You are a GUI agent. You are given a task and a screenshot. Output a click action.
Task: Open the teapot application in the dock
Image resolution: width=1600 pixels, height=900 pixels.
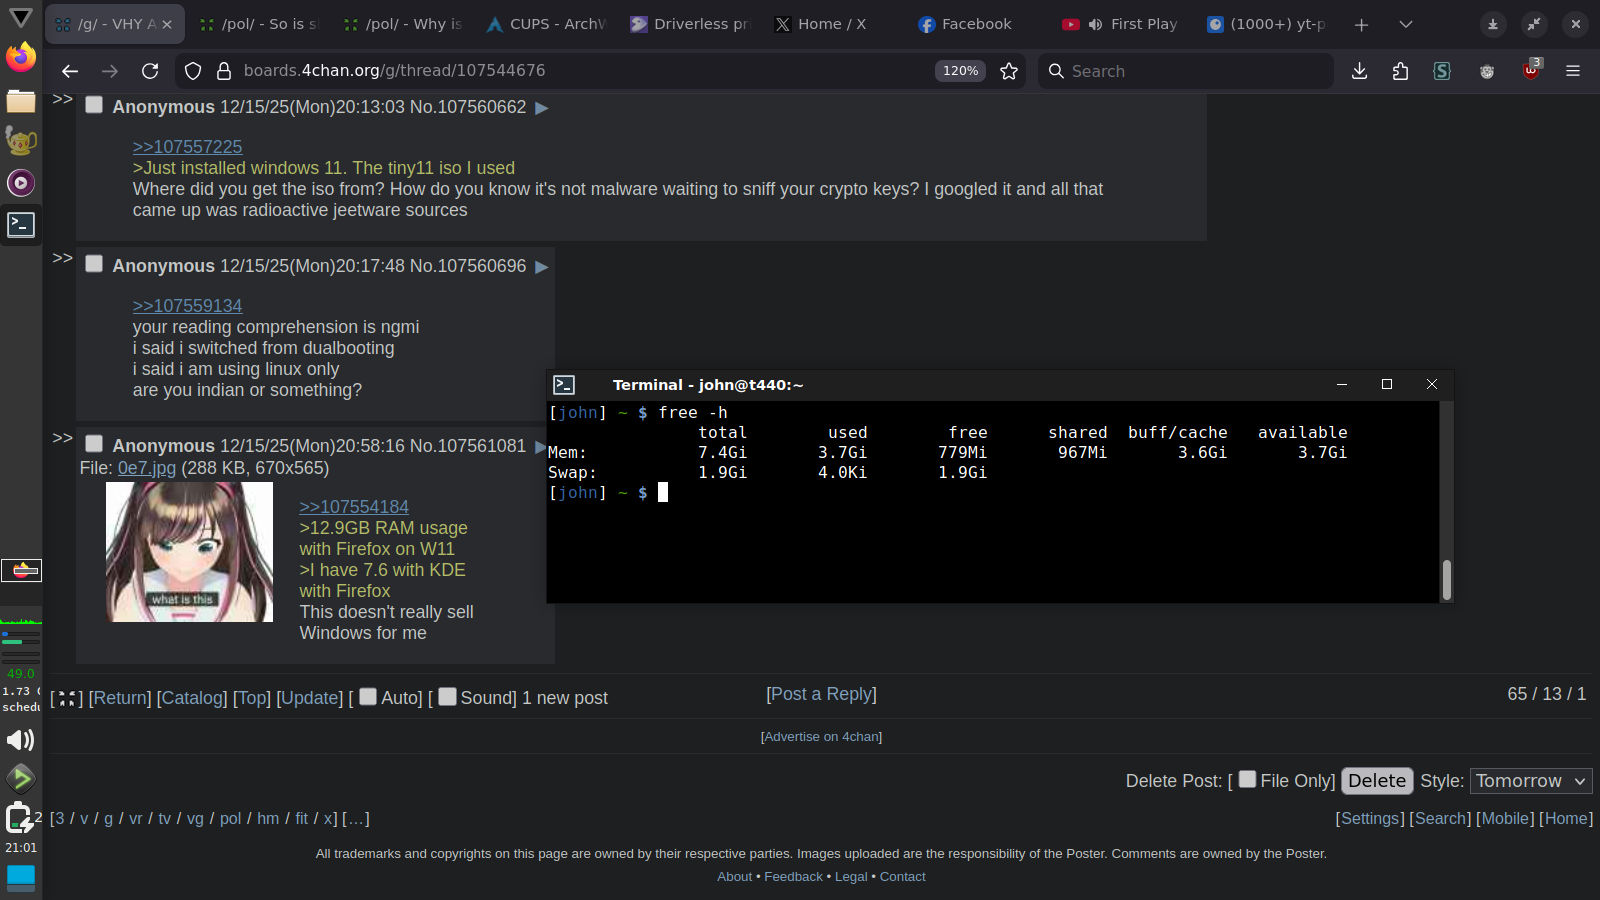(x=21, y=141)
